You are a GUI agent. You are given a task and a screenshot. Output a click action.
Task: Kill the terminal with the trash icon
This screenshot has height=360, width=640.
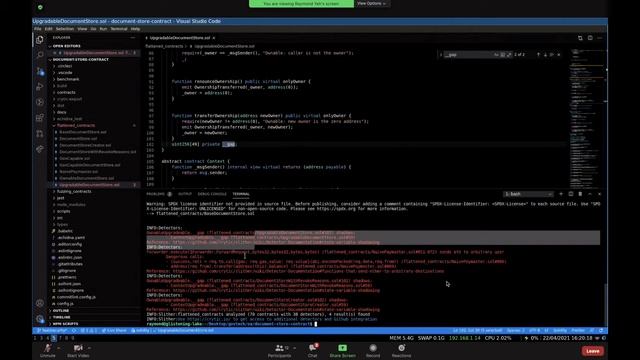(x=580, y=194)
